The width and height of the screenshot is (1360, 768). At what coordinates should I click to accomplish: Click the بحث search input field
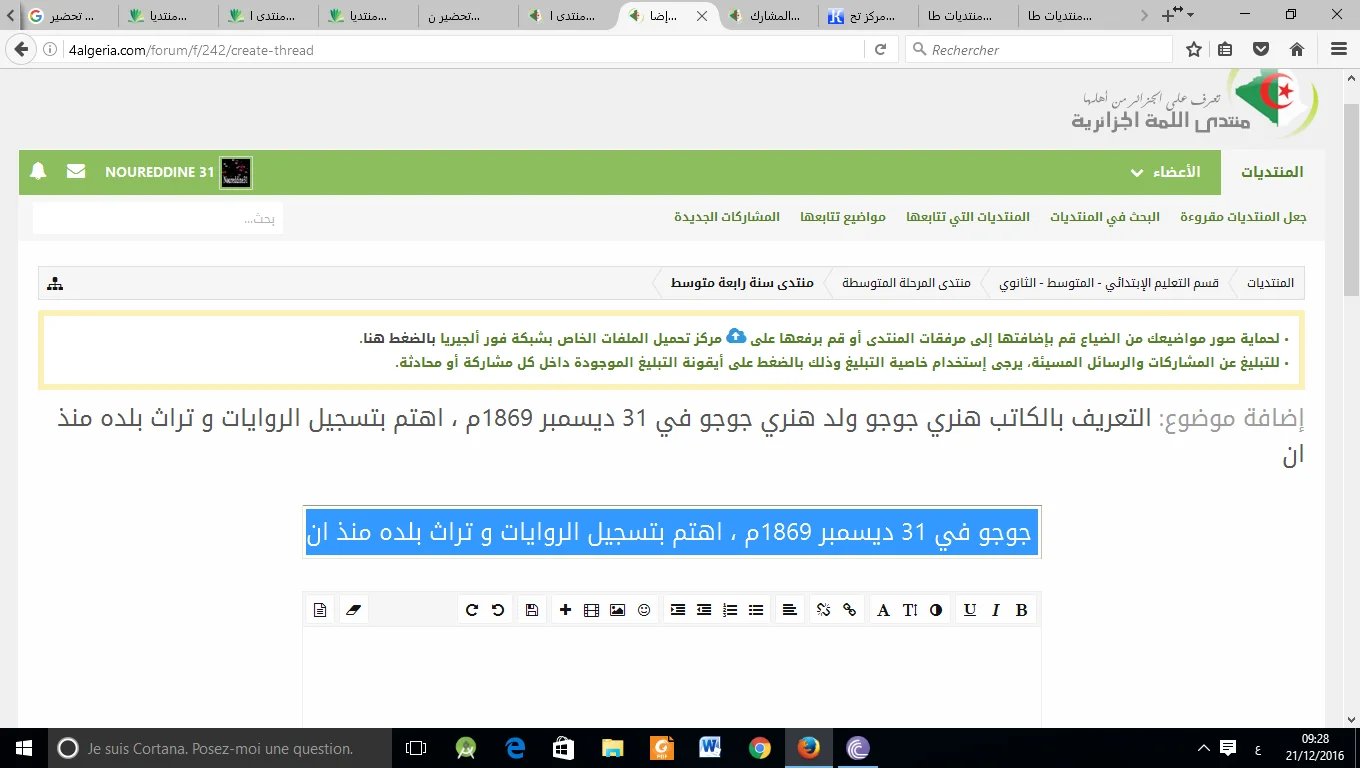158,218
